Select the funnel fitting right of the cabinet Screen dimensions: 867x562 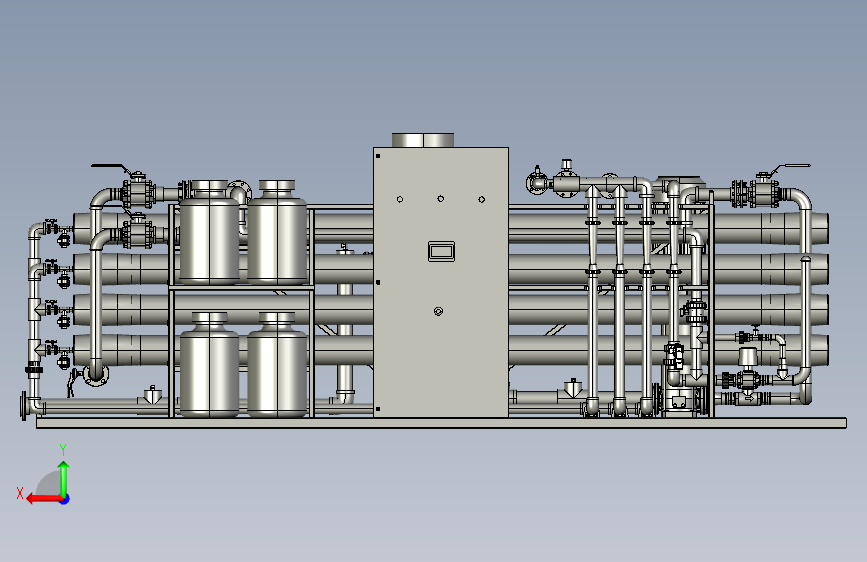573,388
